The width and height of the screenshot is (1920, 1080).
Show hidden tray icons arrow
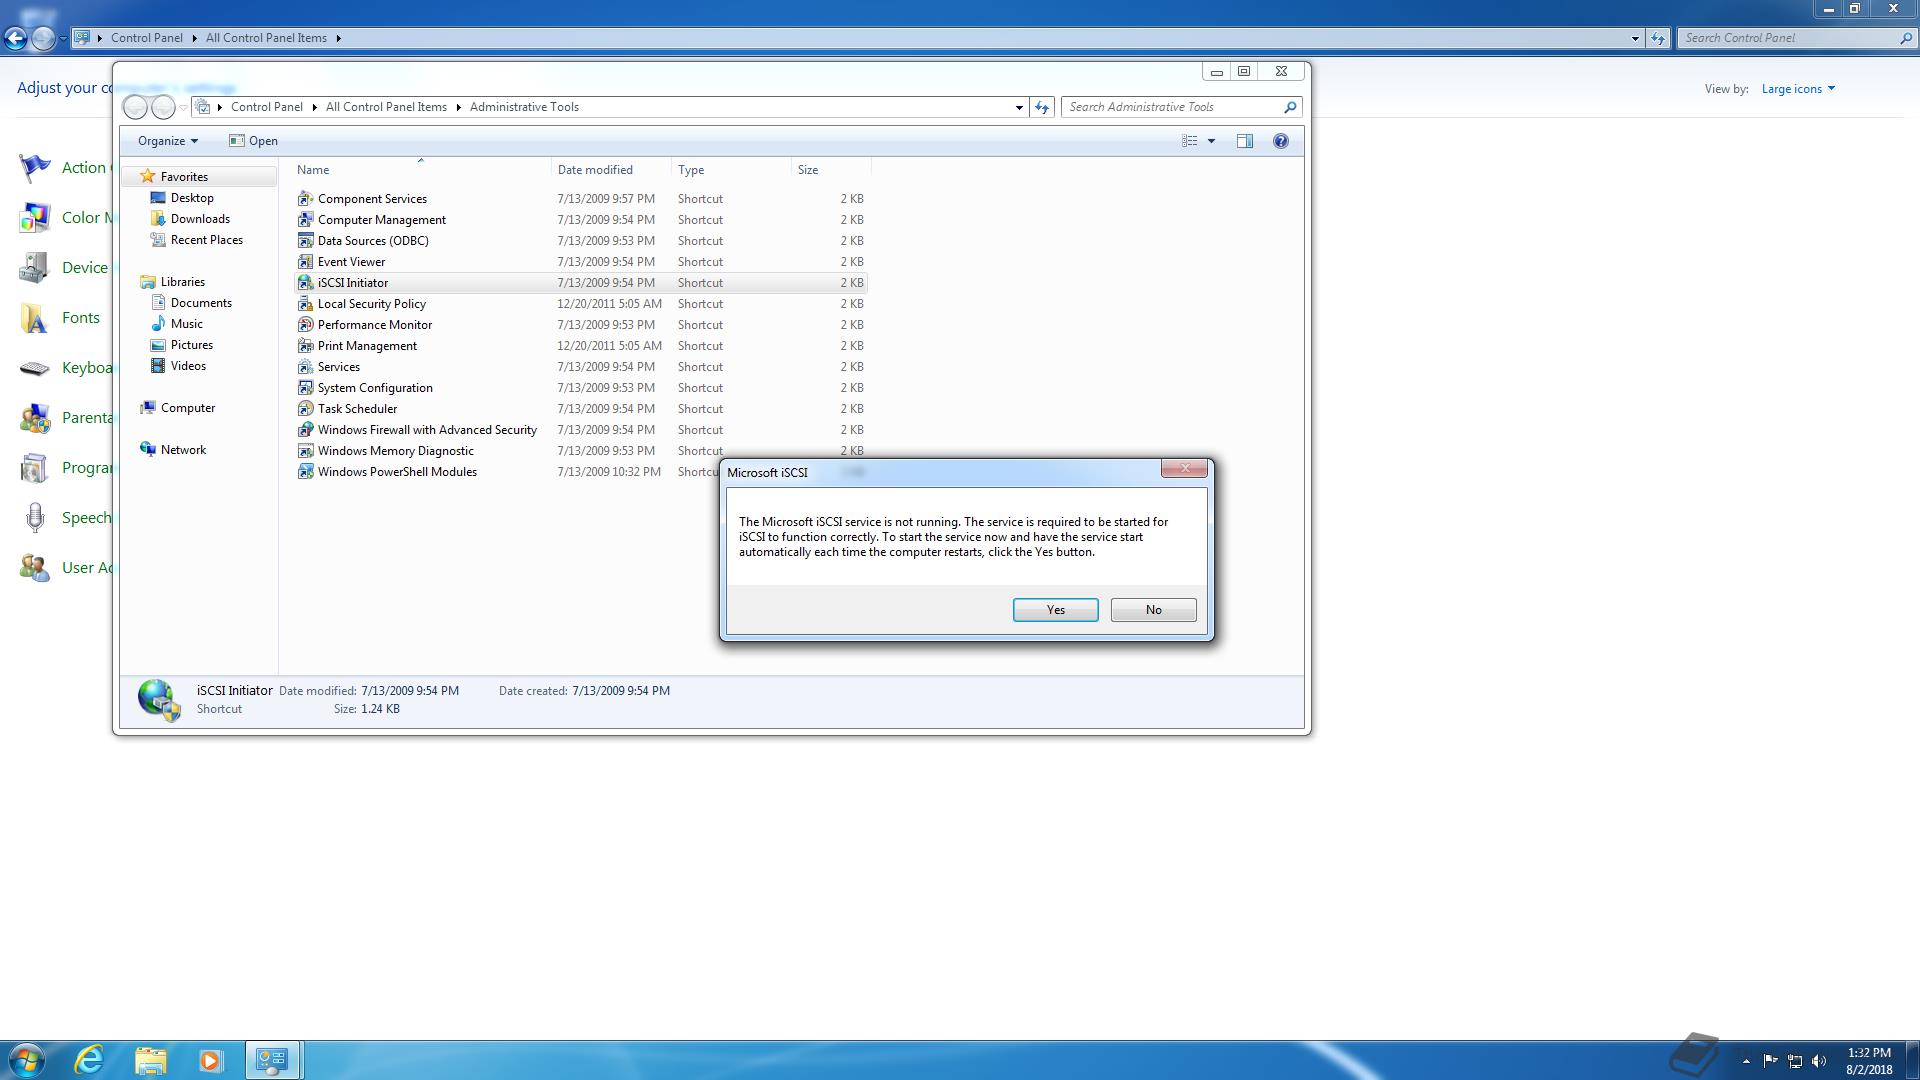point(1746,1061)
